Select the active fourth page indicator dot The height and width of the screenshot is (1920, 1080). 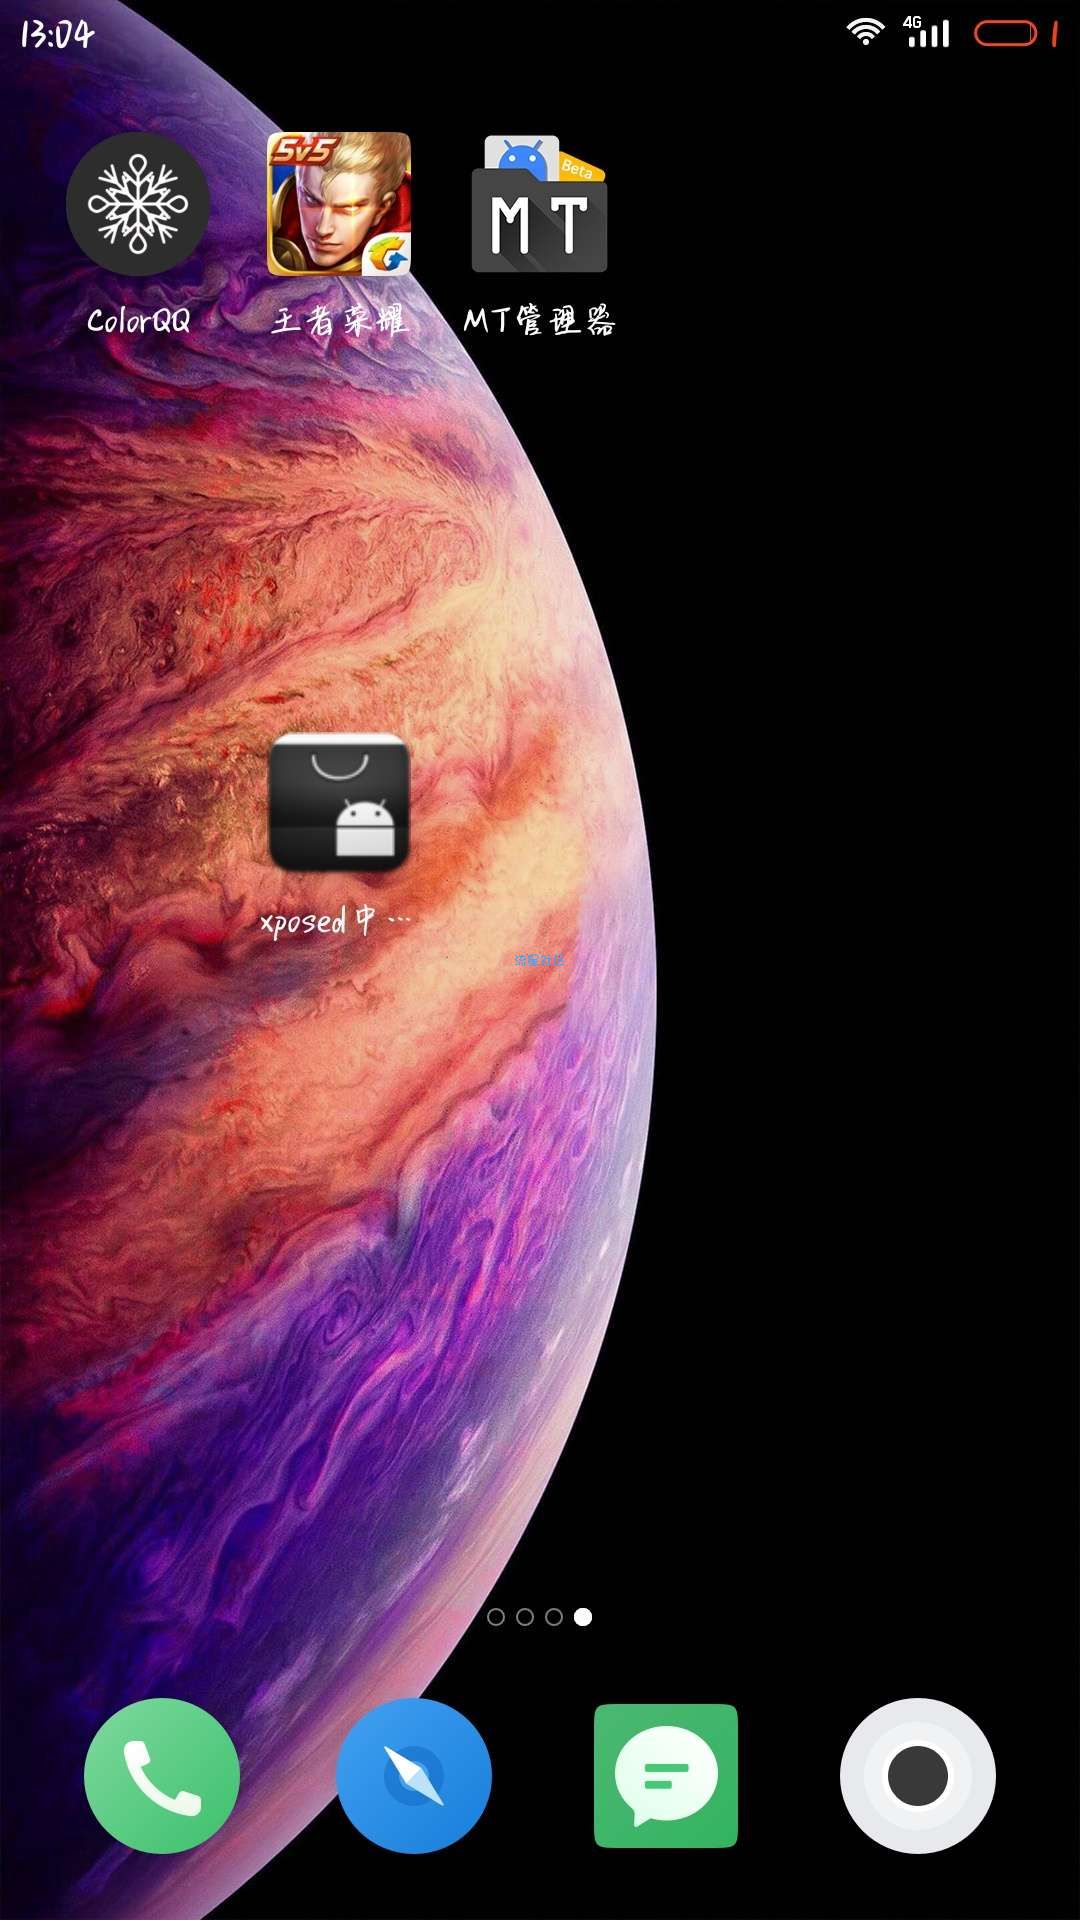583,1617
